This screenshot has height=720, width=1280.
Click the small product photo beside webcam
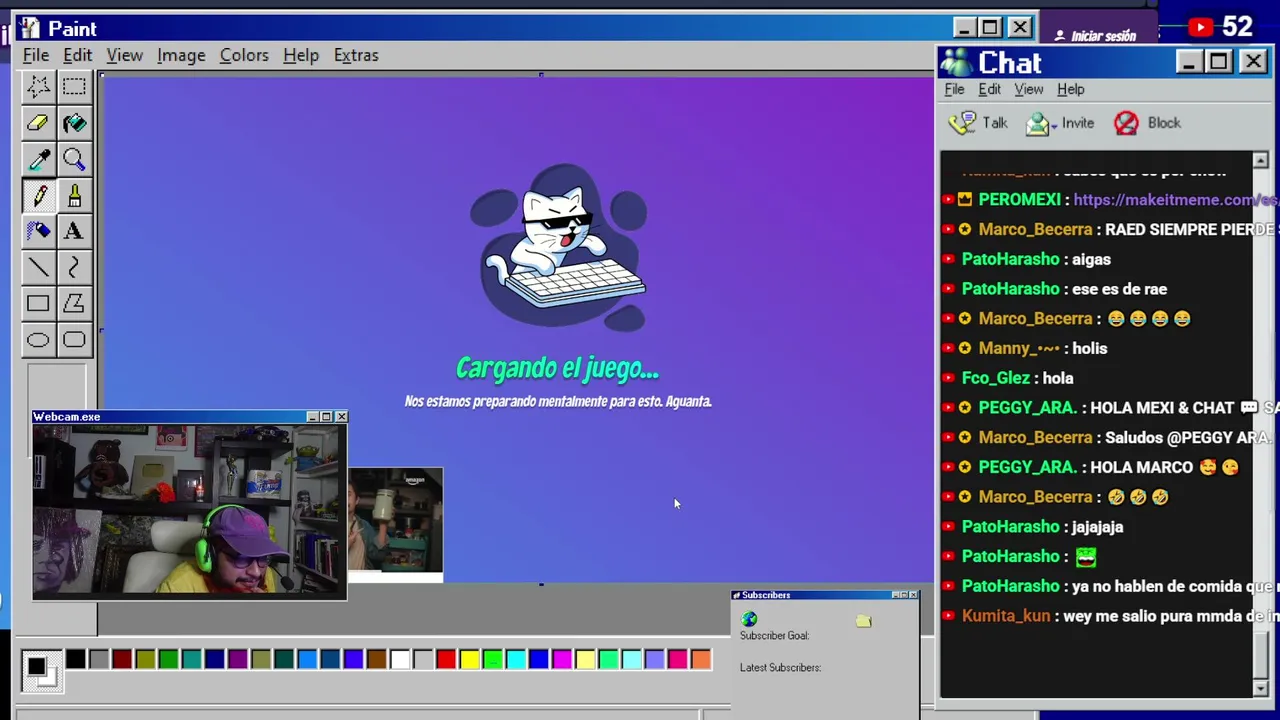coord(395,524)
